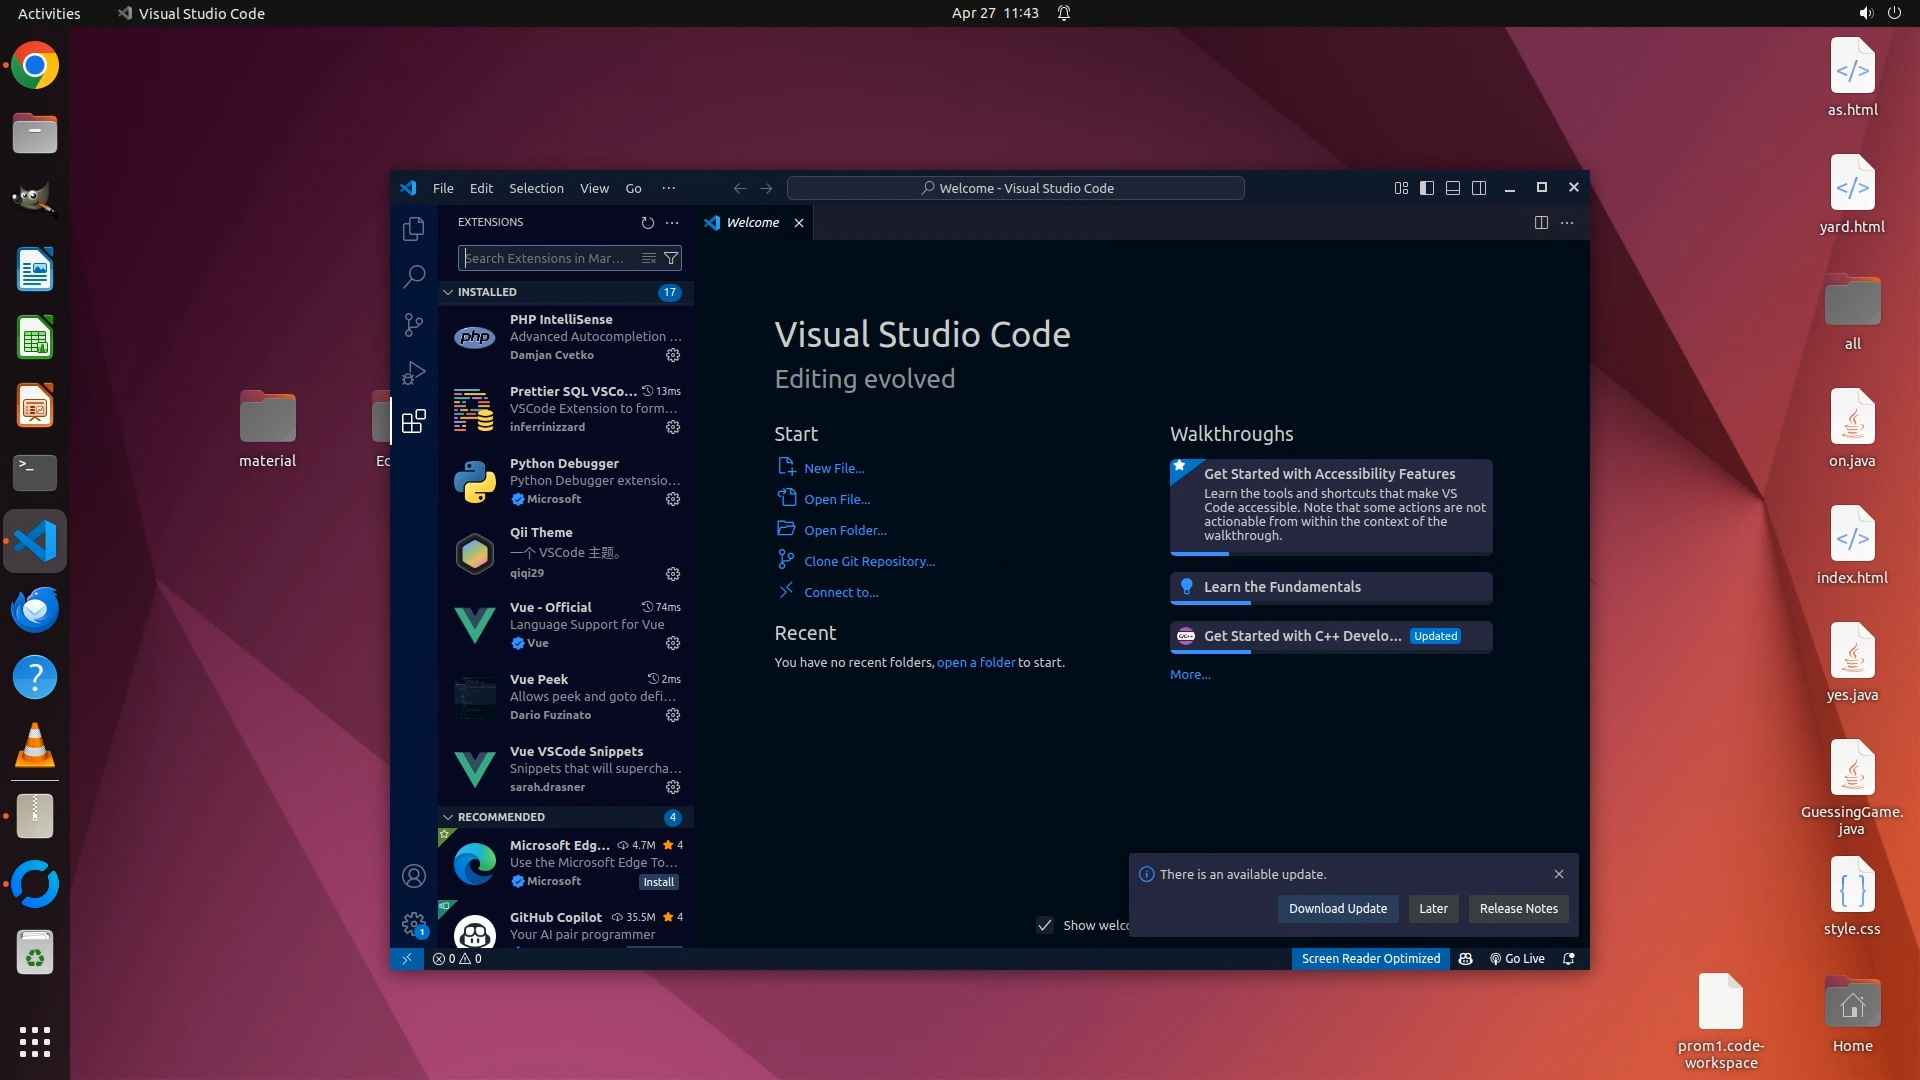Click Clone Git Repository link
Image resolution: width=1920 pixels, height=1080 pixels.
(x=869, y=561)
